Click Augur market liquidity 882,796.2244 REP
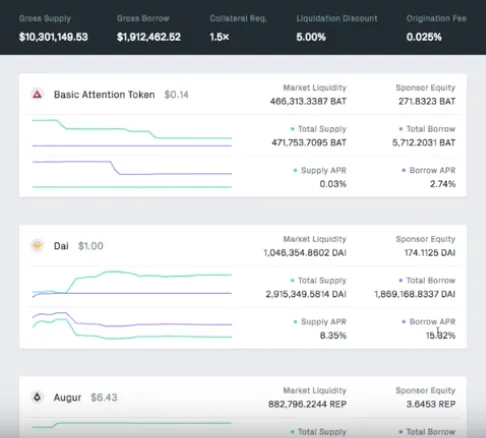Screen dimensions: 486x438 tap(307, 404)
